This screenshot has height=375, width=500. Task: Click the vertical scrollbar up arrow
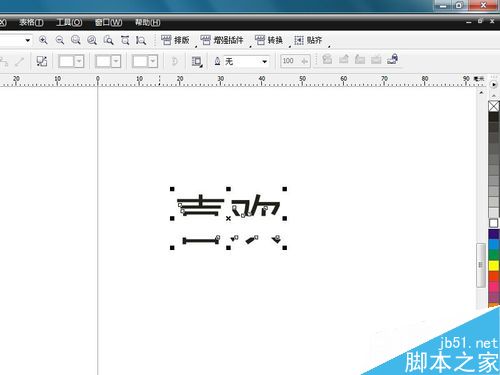[481, 93]
